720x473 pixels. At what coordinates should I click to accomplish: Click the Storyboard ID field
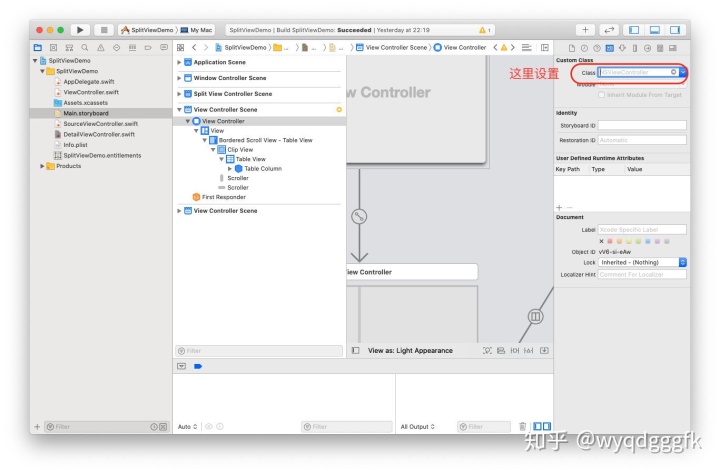pyautogui.click(x=642, y=125)
